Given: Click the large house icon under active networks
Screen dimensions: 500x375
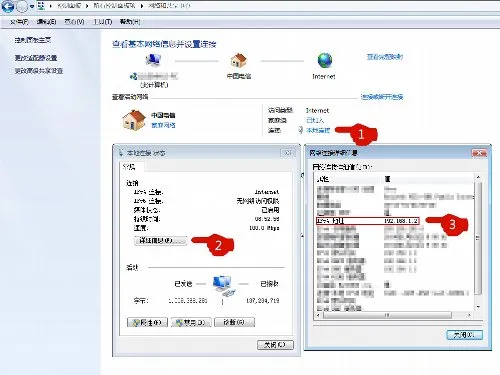Looking at the screenshot, I should click(134, 120).
